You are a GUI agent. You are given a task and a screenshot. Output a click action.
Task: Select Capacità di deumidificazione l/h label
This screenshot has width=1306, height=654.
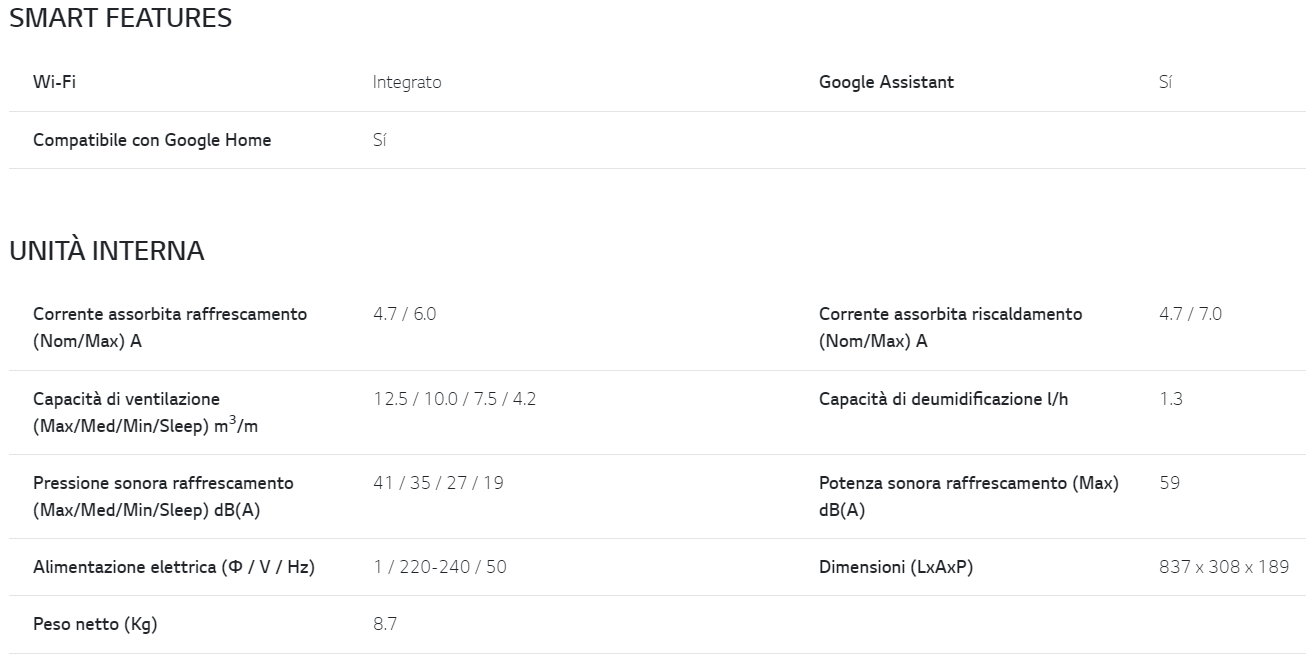point(943,399)
